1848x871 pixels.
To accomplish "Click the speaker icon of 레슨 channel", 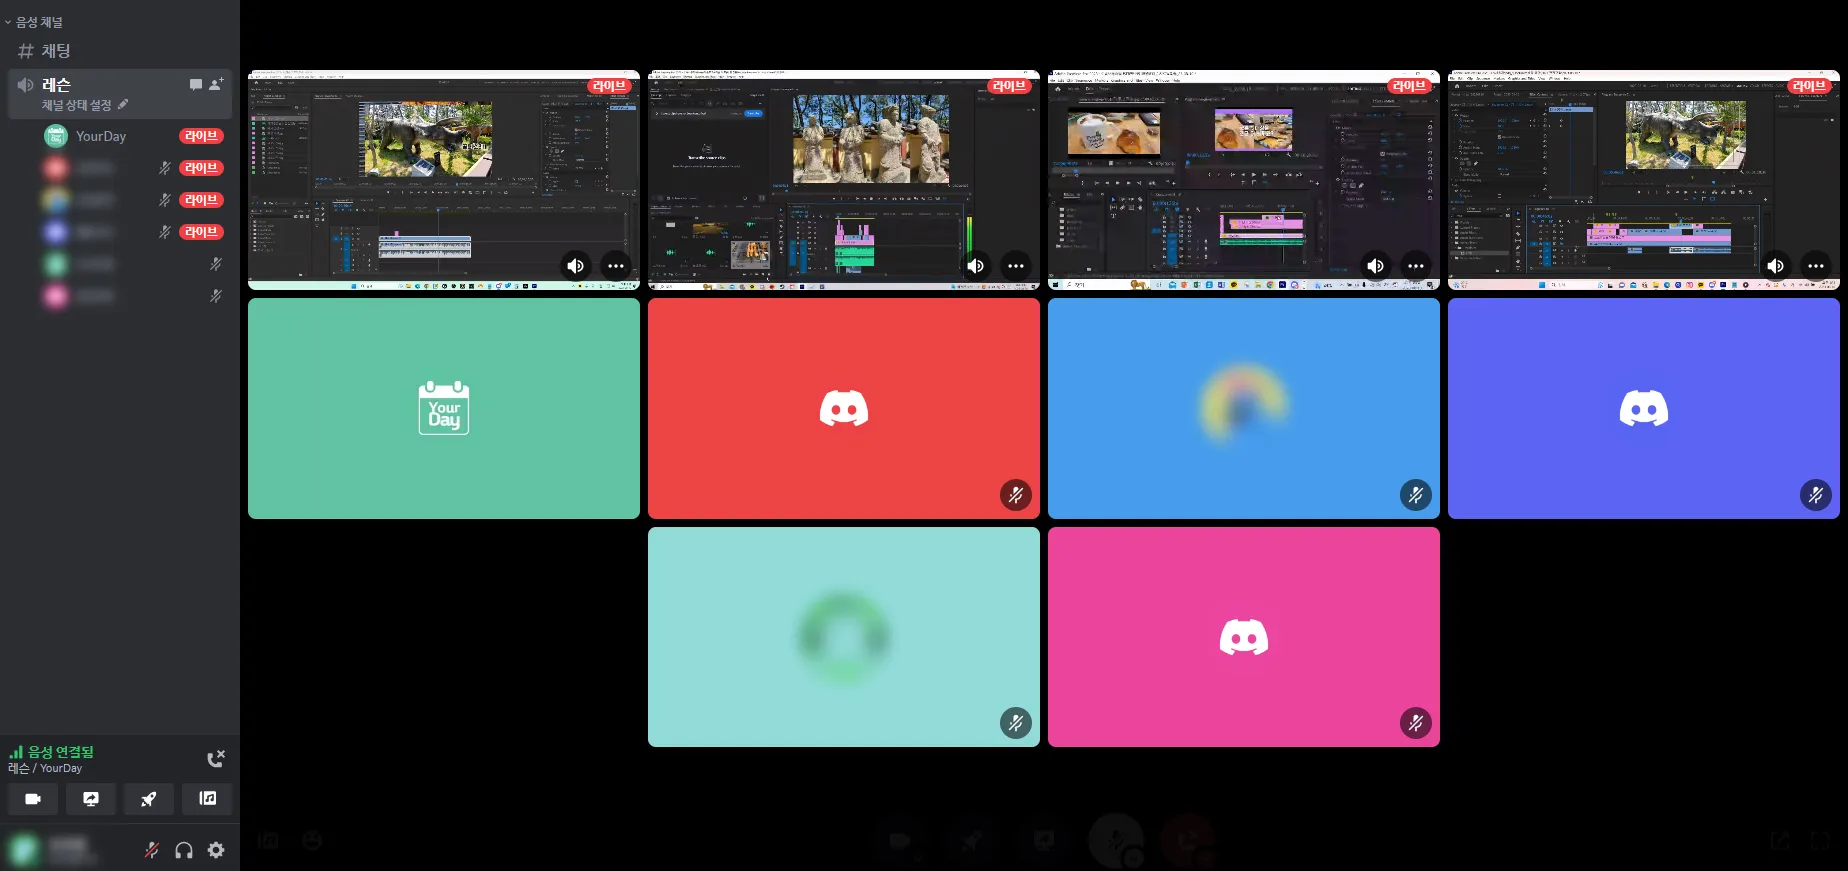I will point(26,85).
